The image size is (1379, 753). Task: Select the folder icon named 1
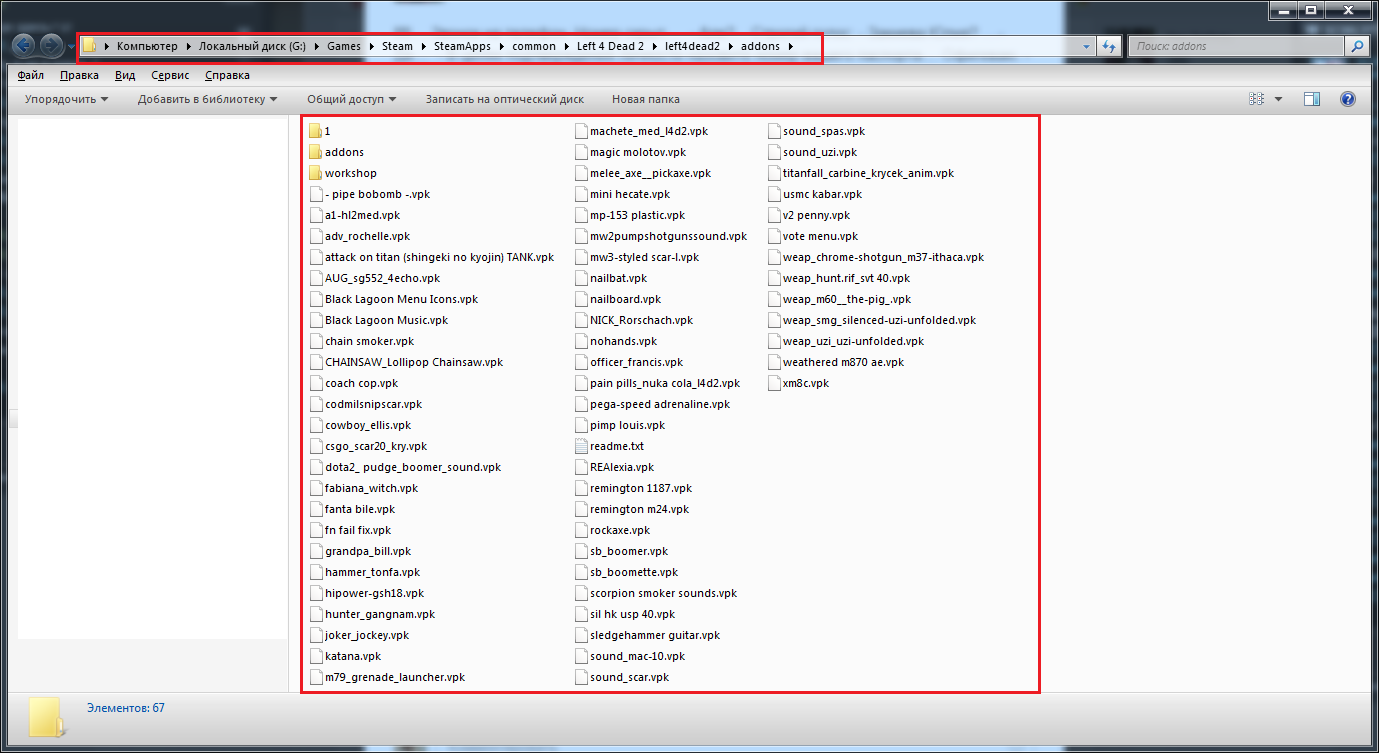pyautogui.click(x=315, y=131)
